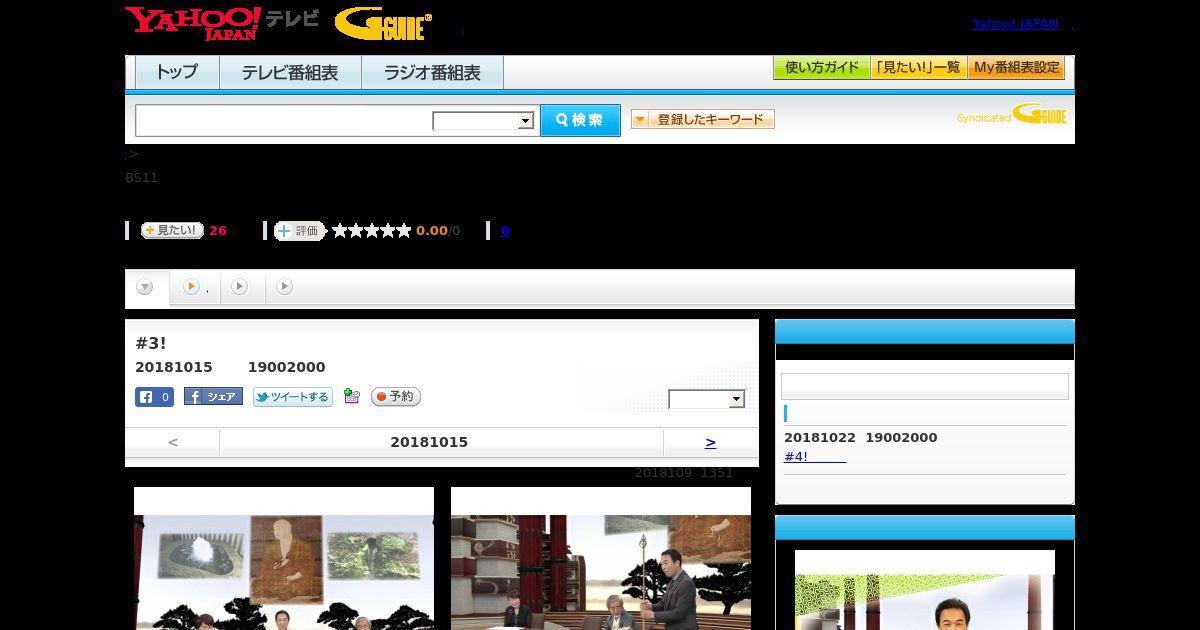Click the Syndicated G-GUIDE badge
This screenshot has width=1200, height=630.
point(1011,114)
